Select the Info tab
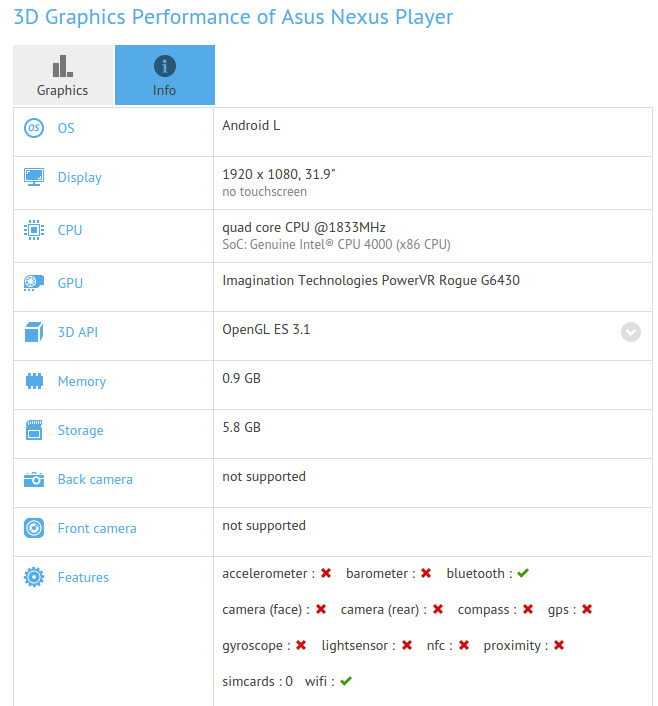 [164, 75]
